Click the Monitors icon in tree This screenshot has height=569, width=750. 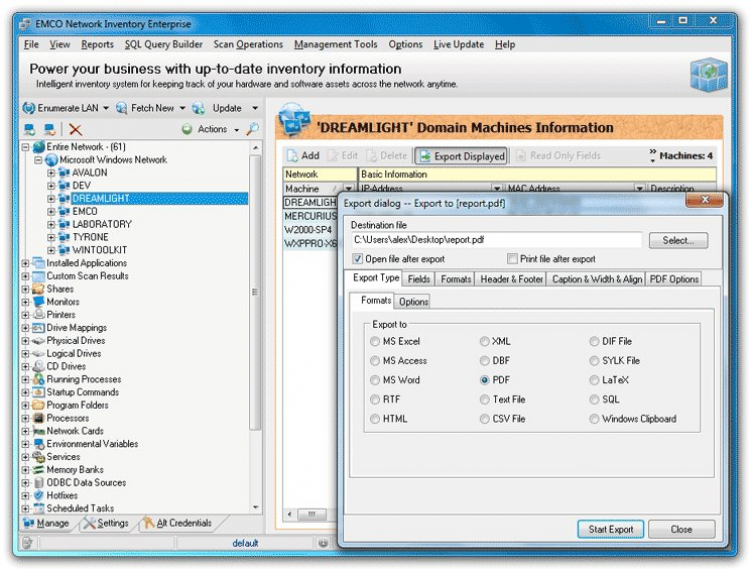point(38,302)
